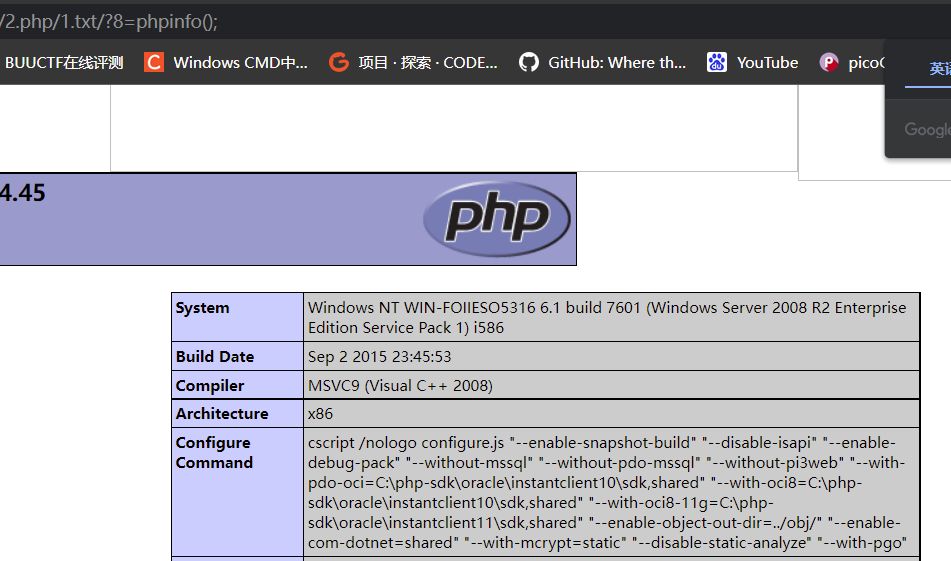Image resolution: width=951 pixels, height=561 pixels.
Task: Open the Windows CMD bookmark
Action: [x=240, y=63]
